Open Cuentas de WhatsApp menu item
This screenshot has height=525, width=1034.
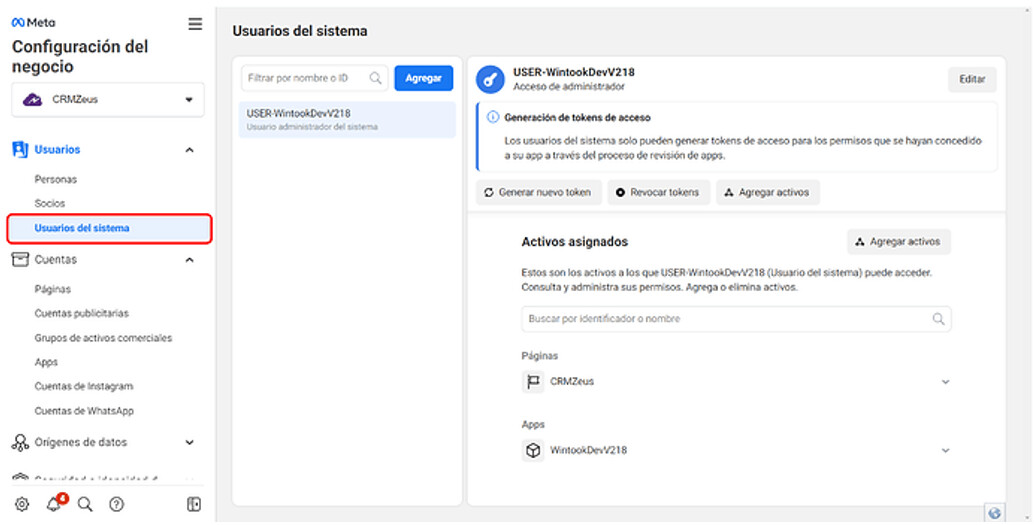pos(84,411)
